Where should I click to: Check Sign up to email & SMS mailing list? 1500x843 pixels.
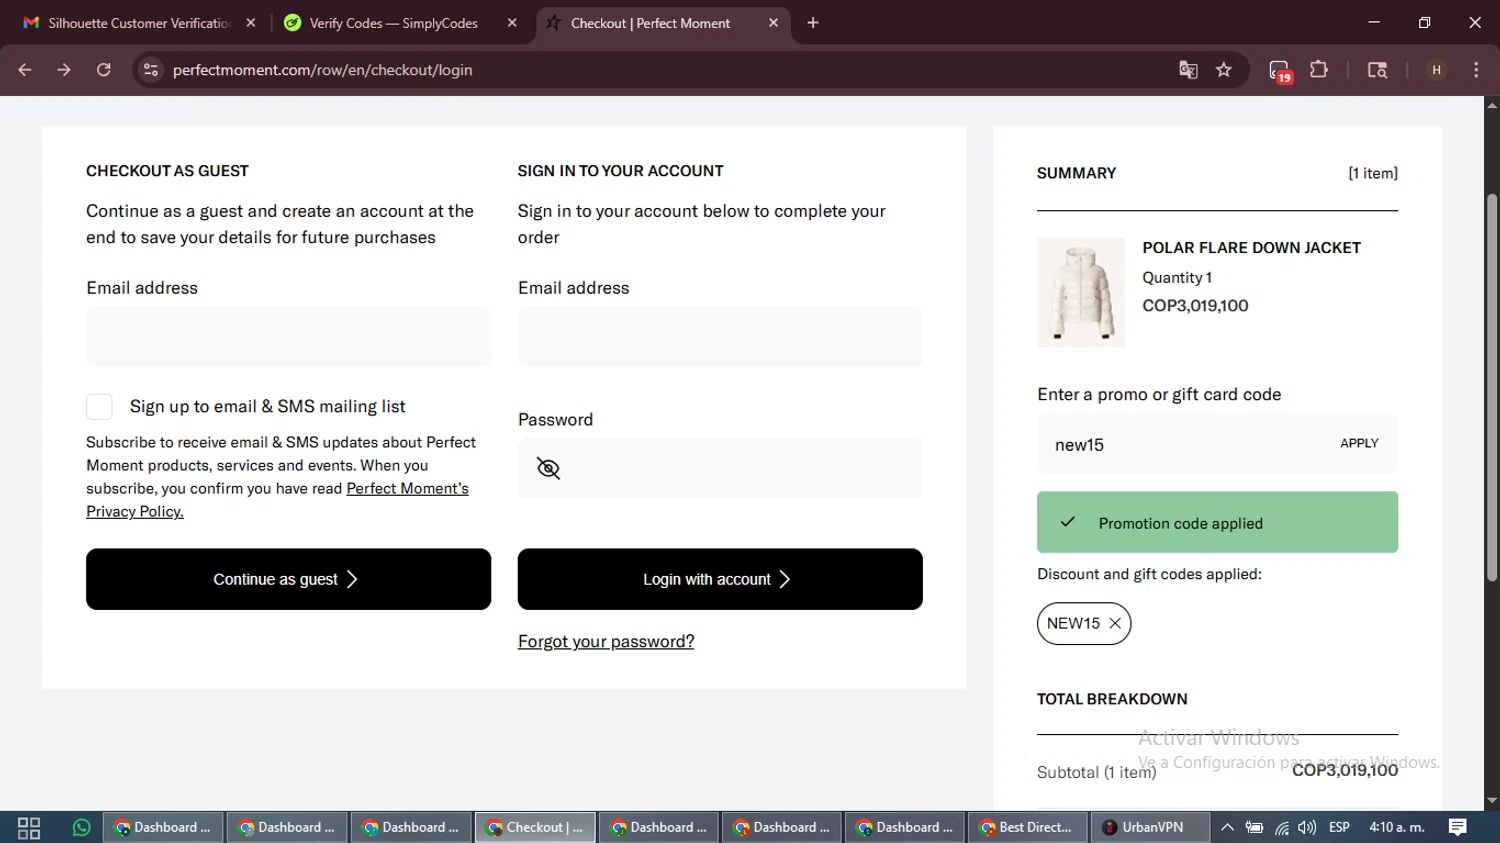(x=99, y=406)
